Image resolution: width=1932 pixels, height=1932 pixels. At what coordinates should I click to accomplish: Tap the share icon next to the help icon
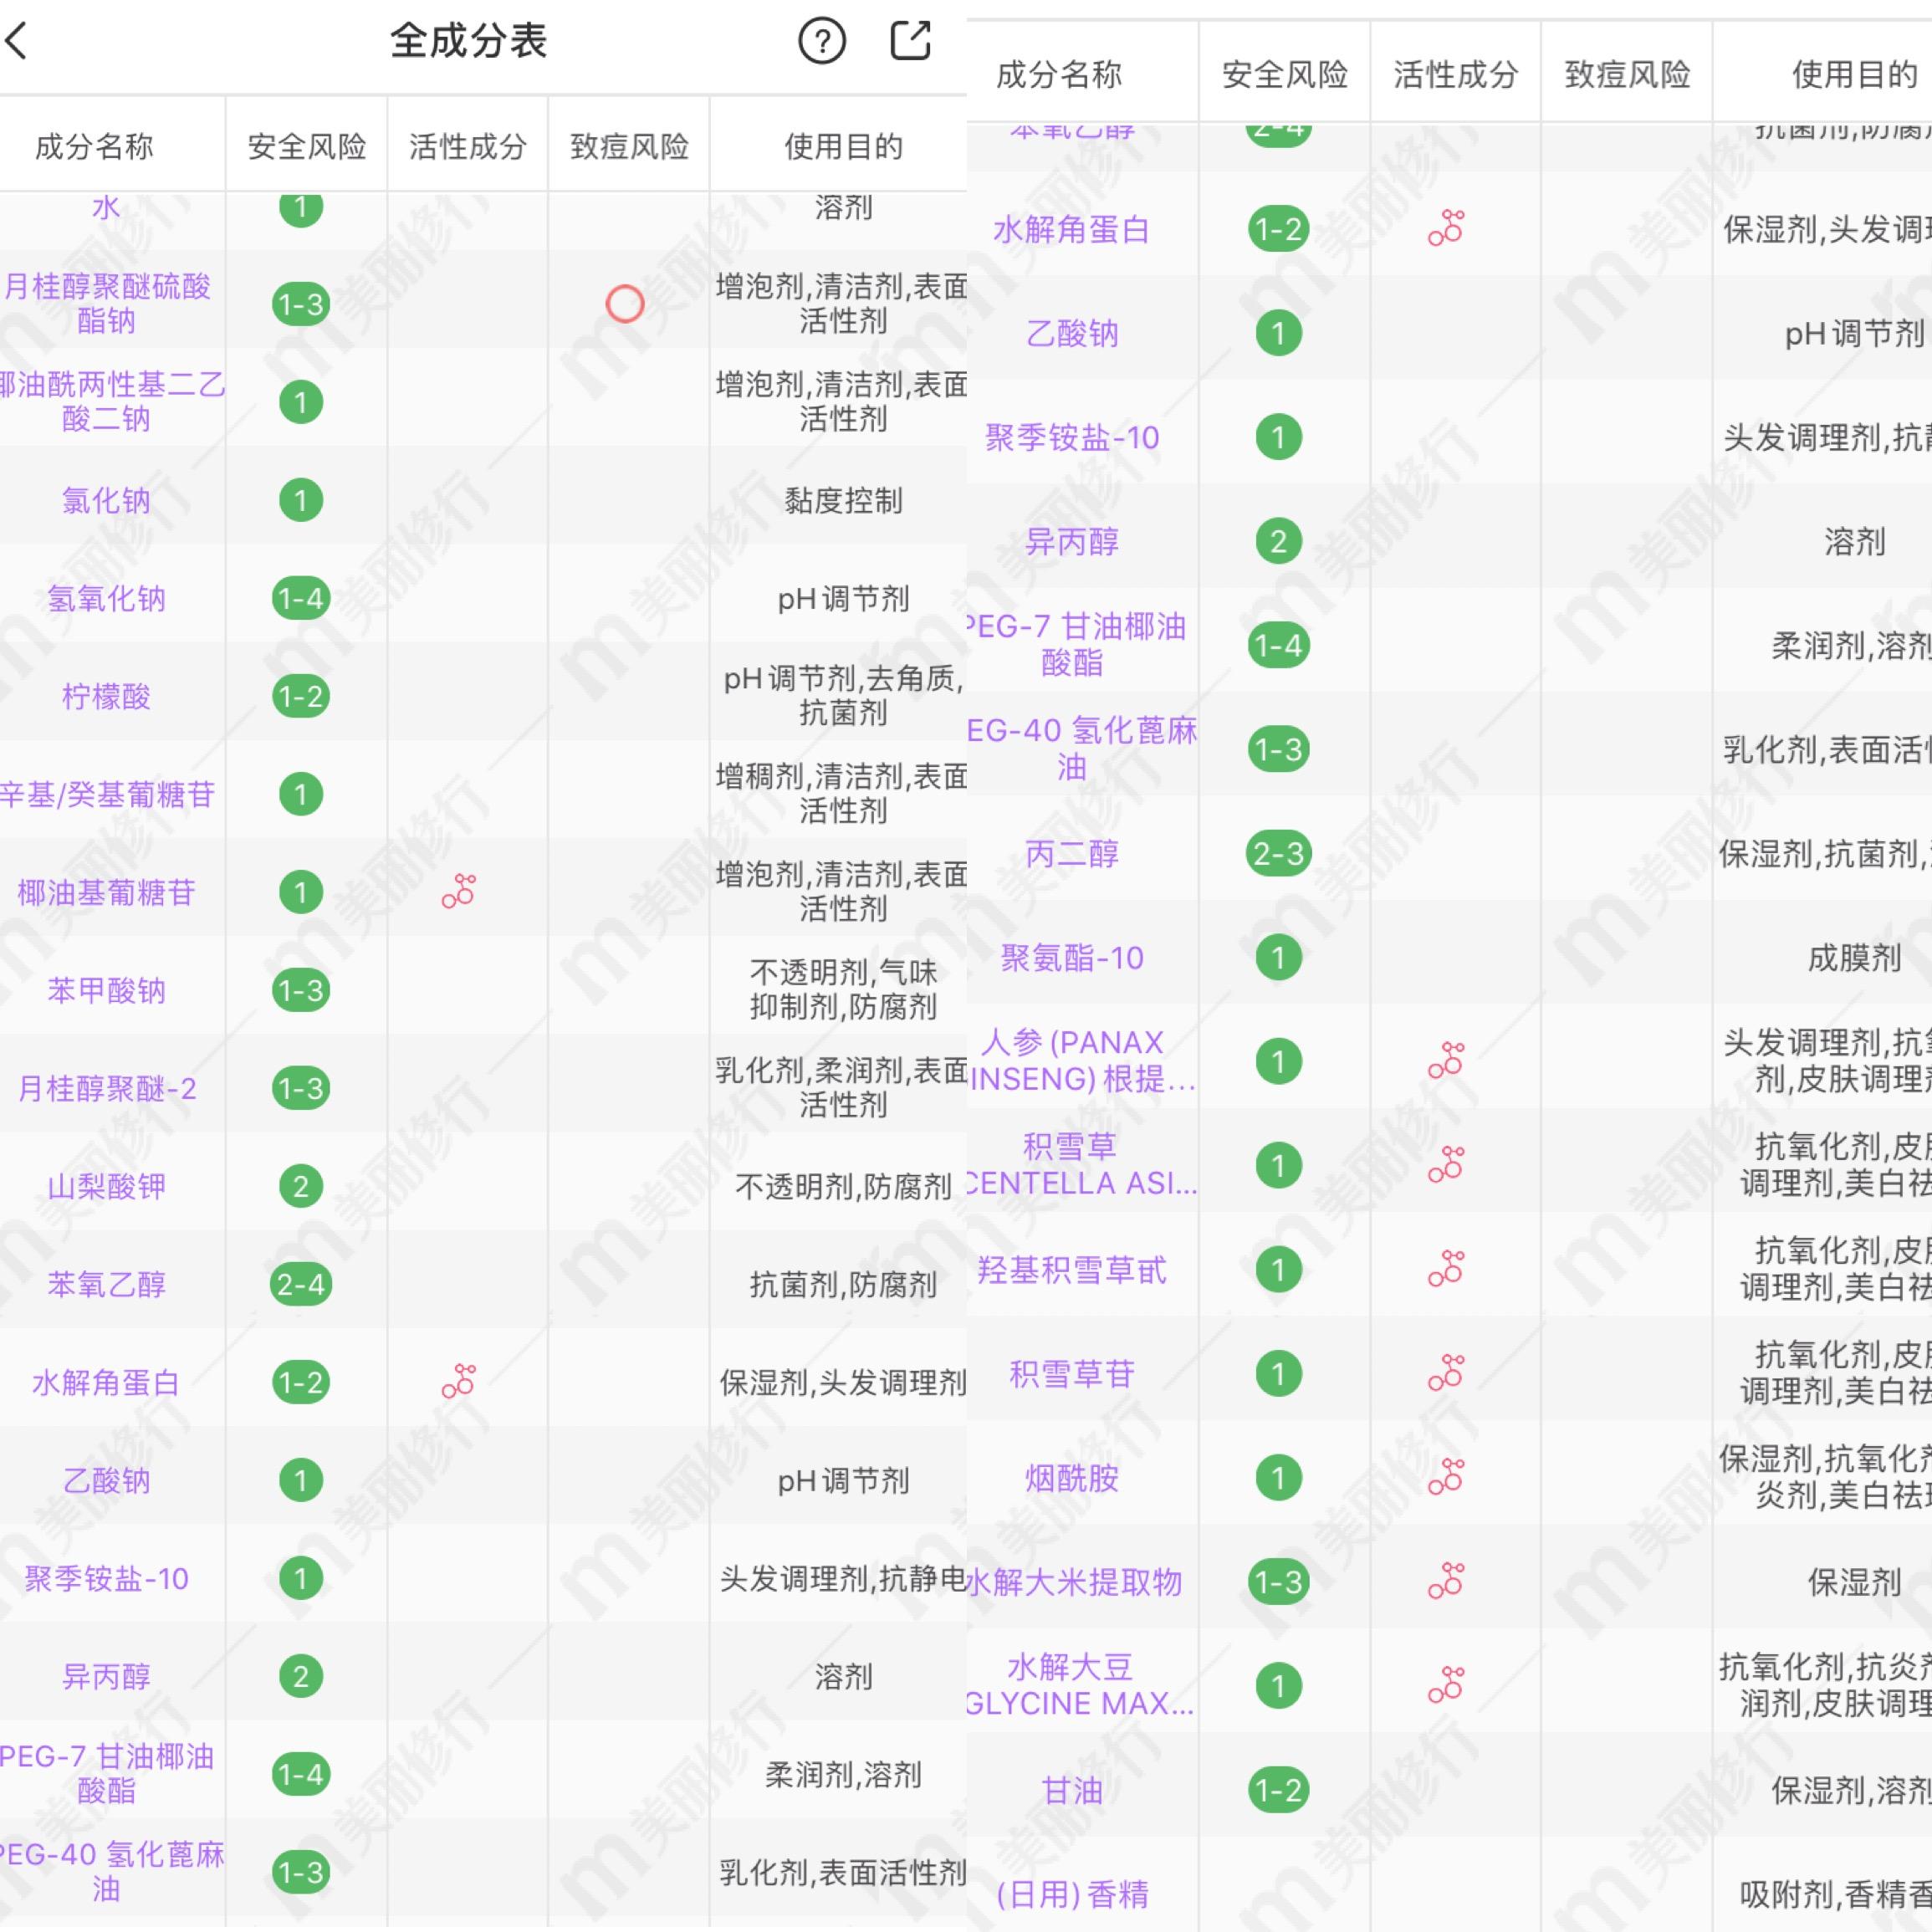(910, 42)
